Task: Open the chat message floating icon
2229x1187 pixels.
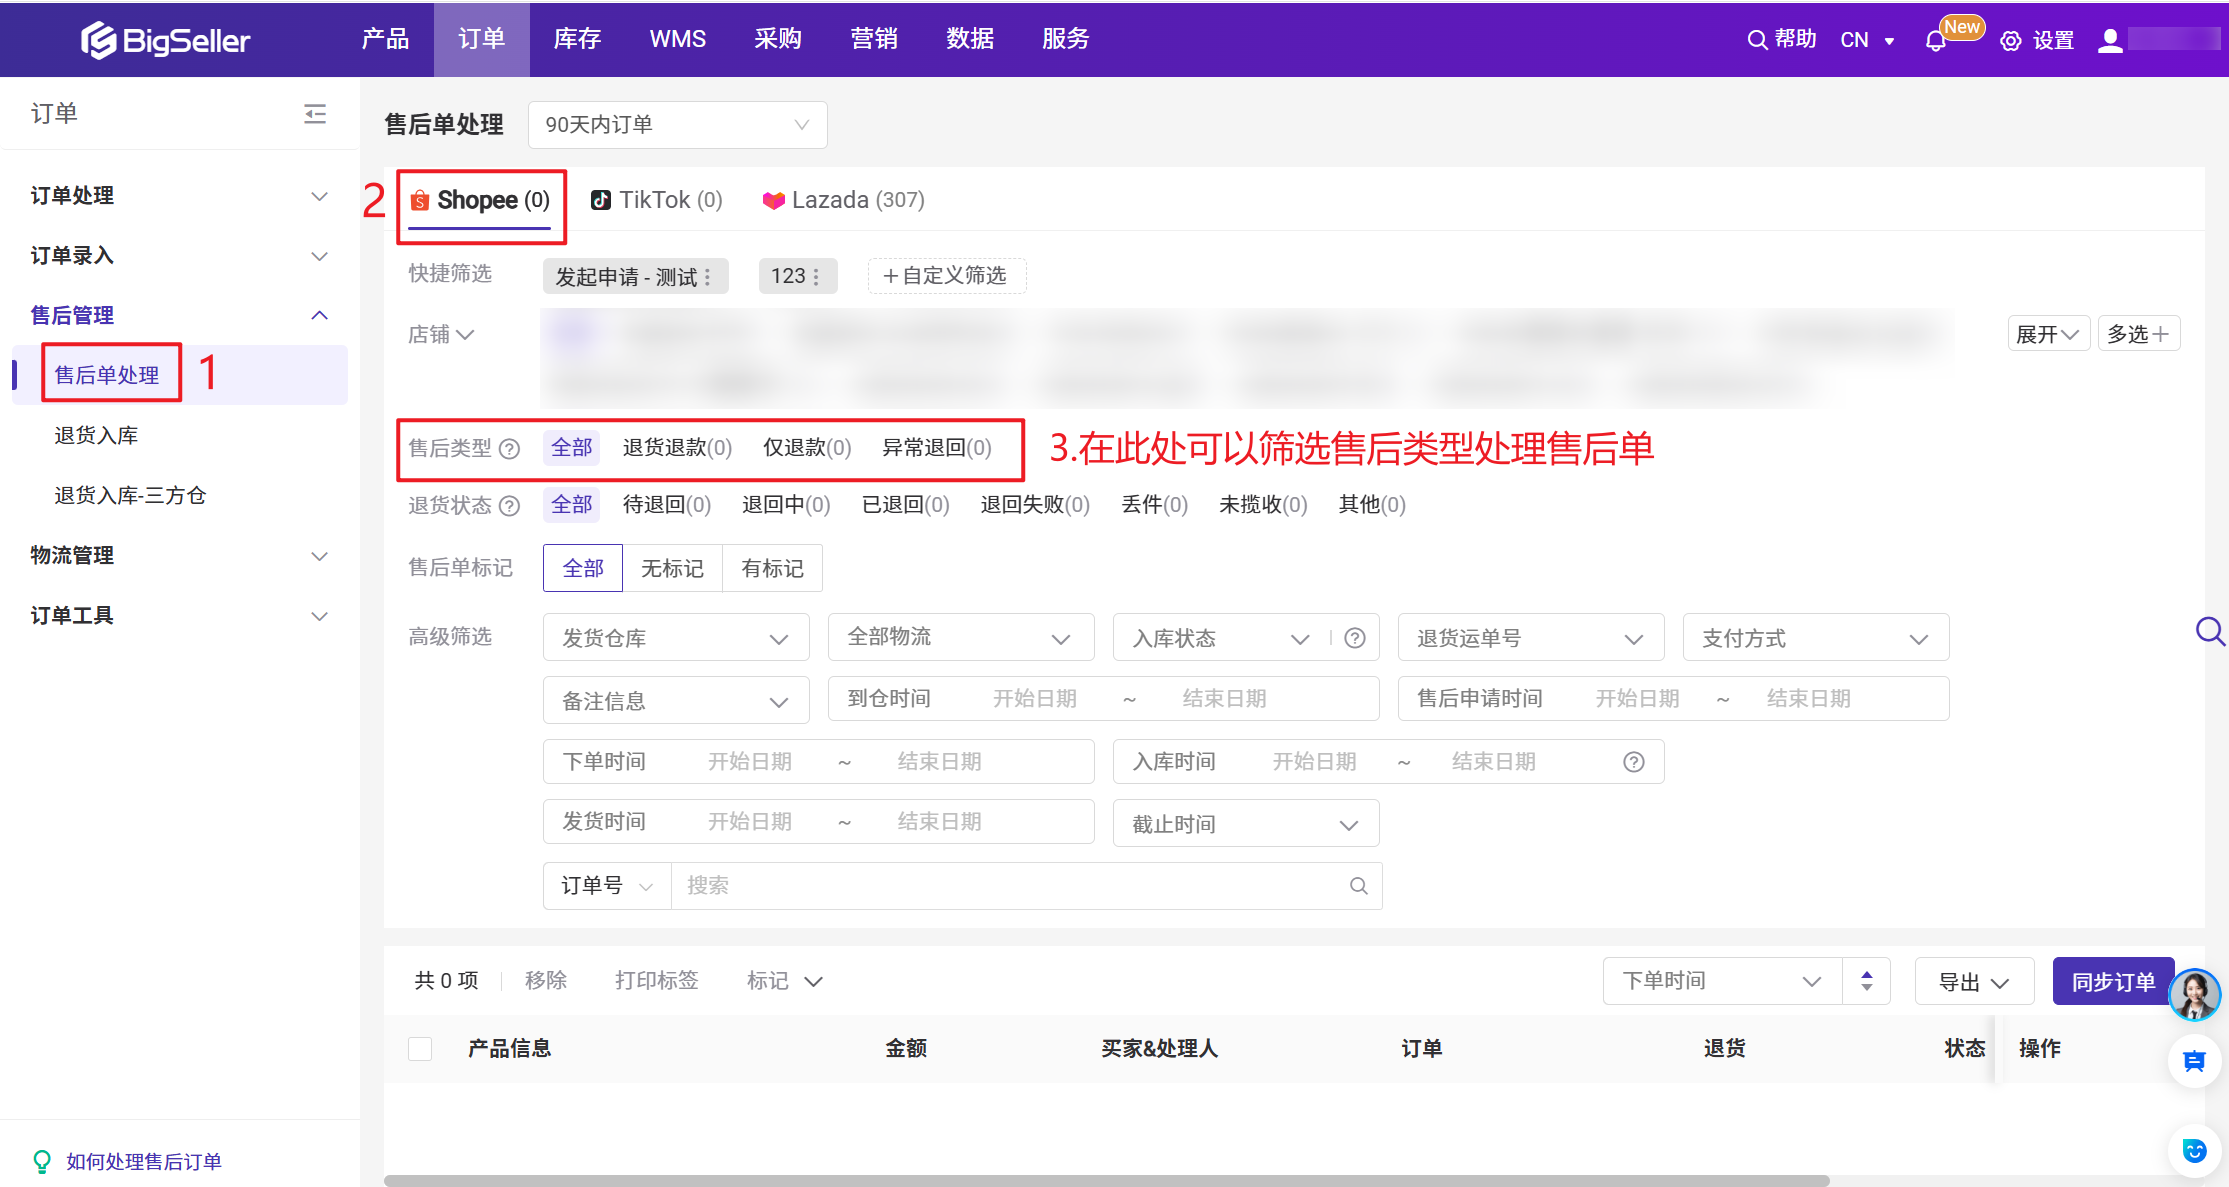Action: point(2194,1061)
